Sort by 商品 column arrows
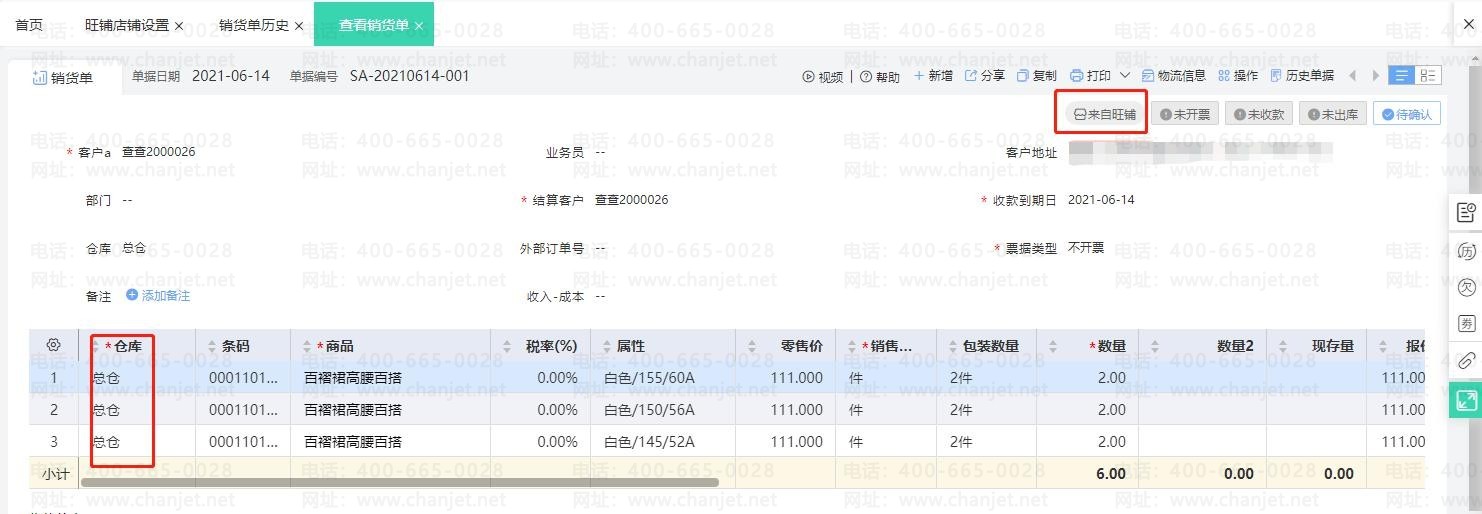Screen dimensions: 1482x514 coord(307,346)
